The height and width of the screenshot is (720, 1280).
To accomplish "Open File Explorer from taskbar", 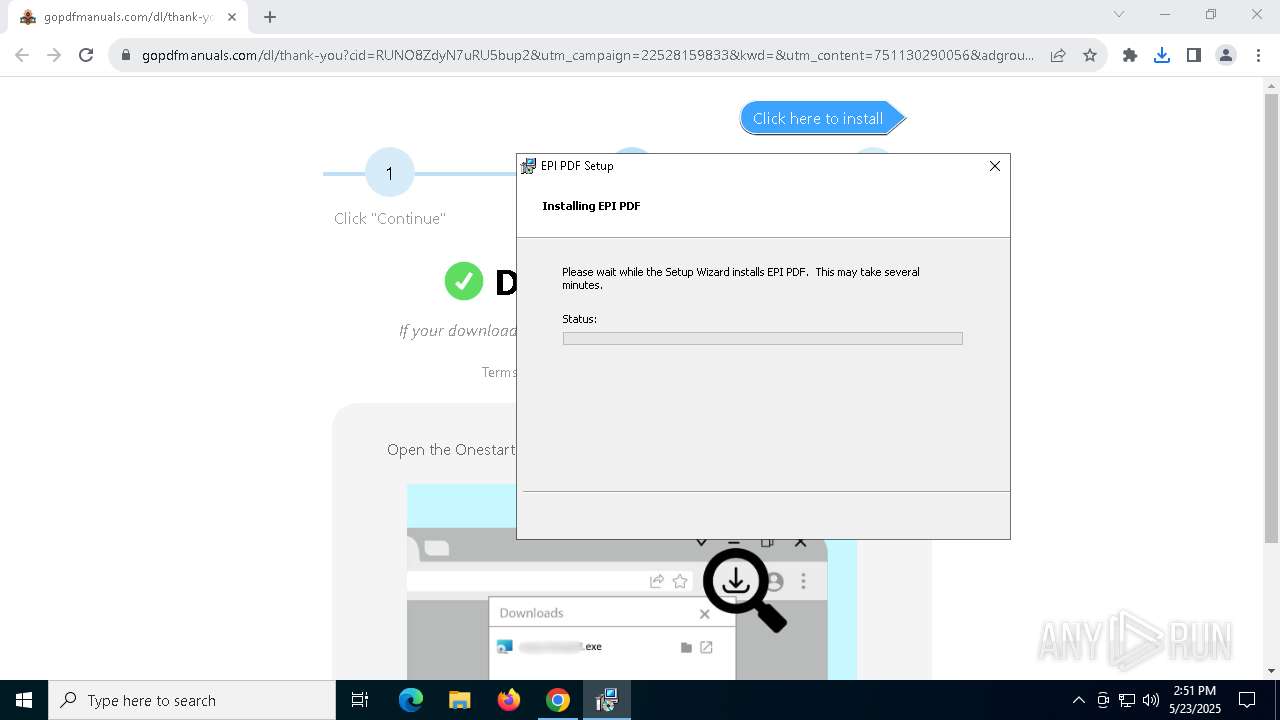I will pyautogui.click(x=460, y=700).
